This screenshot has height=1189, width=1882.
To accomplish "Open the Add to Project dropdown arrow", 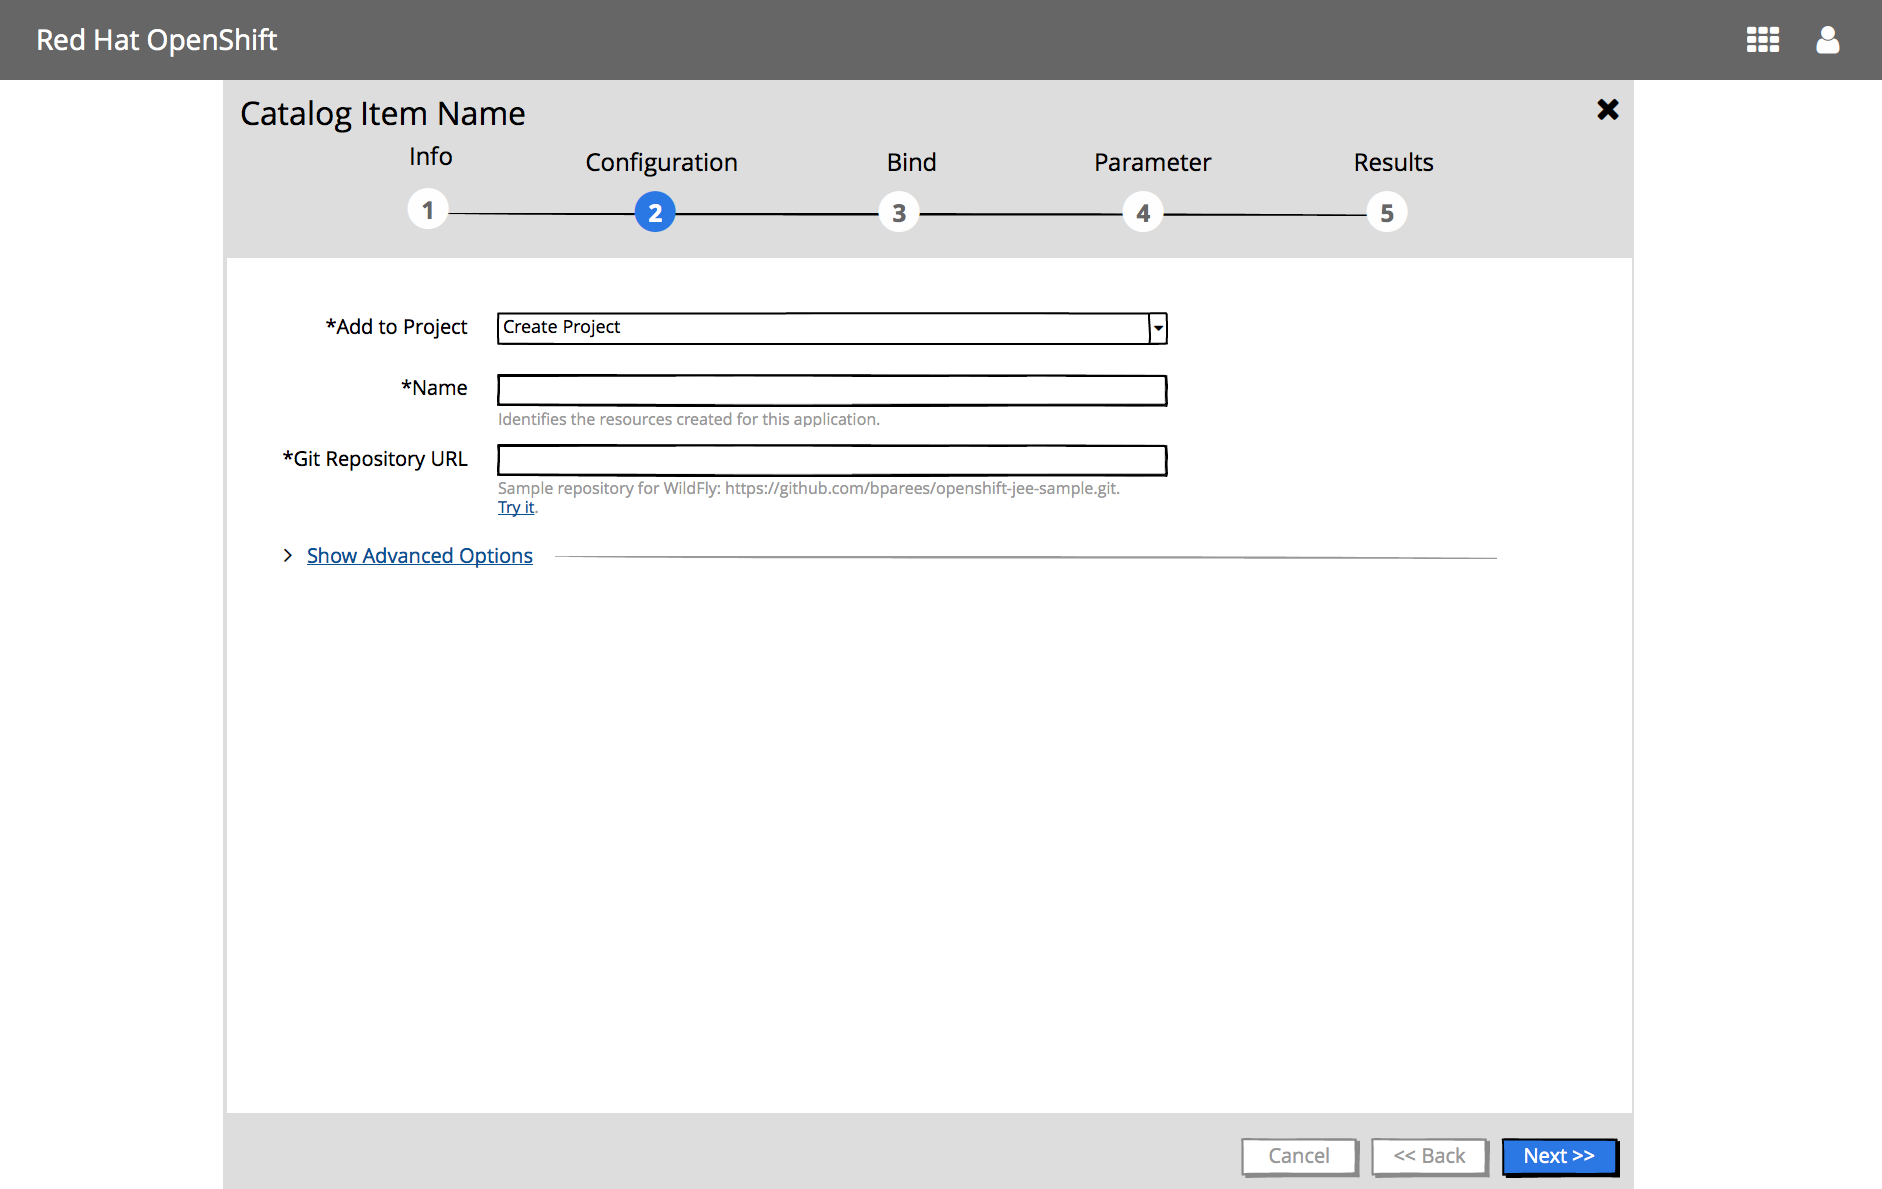I will (1158, 328).
